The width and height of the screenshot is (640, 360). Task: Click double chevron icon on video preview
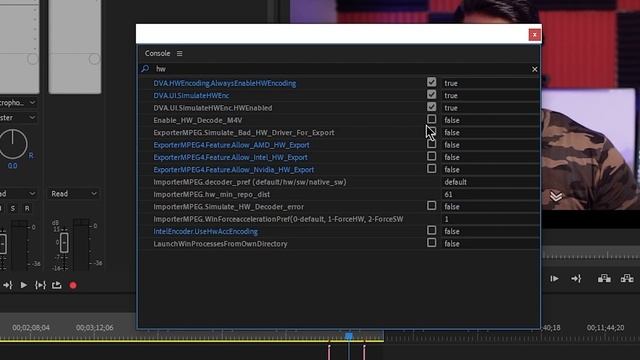pyautogui.click(x=556, y=197)
